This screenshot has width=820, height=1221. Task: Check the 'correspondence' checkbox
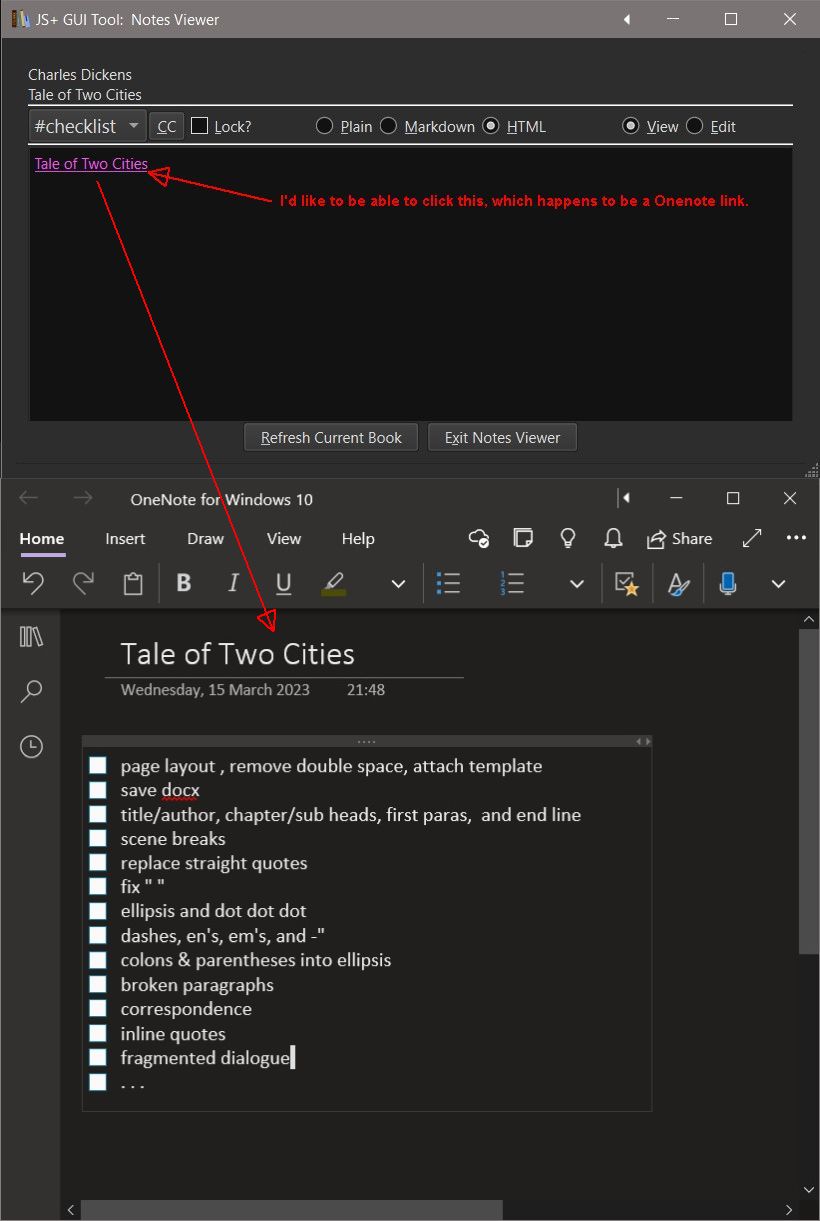click(x=97, y=1008)
